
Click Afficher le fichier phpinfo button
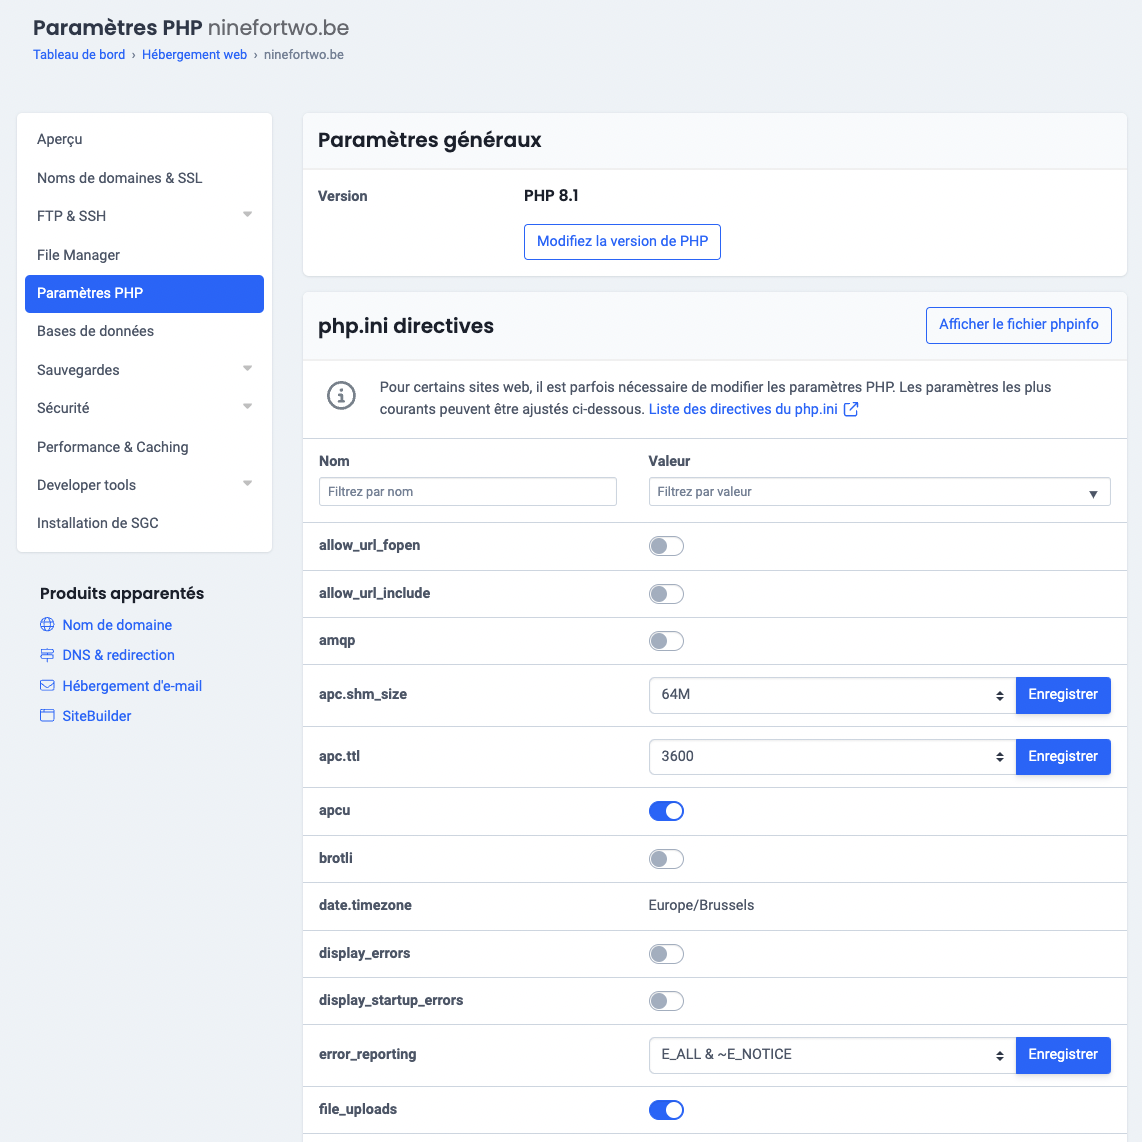point(1018,325)
